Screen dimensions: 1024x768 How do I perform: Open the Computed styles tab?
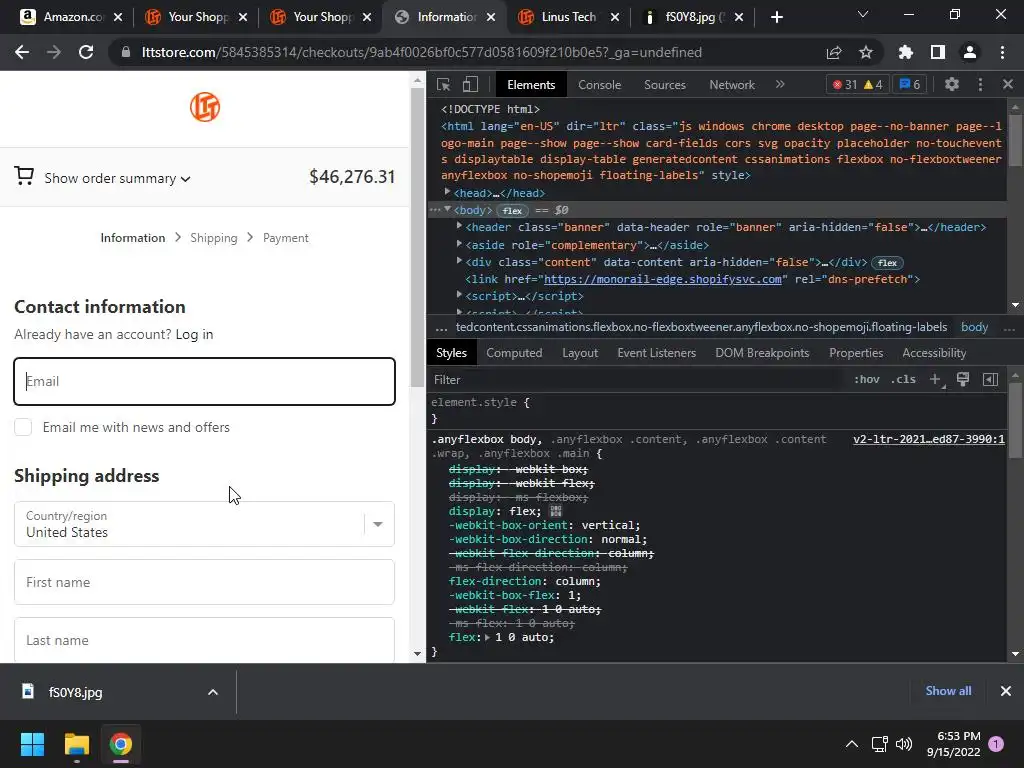click(x=514, y=353)
